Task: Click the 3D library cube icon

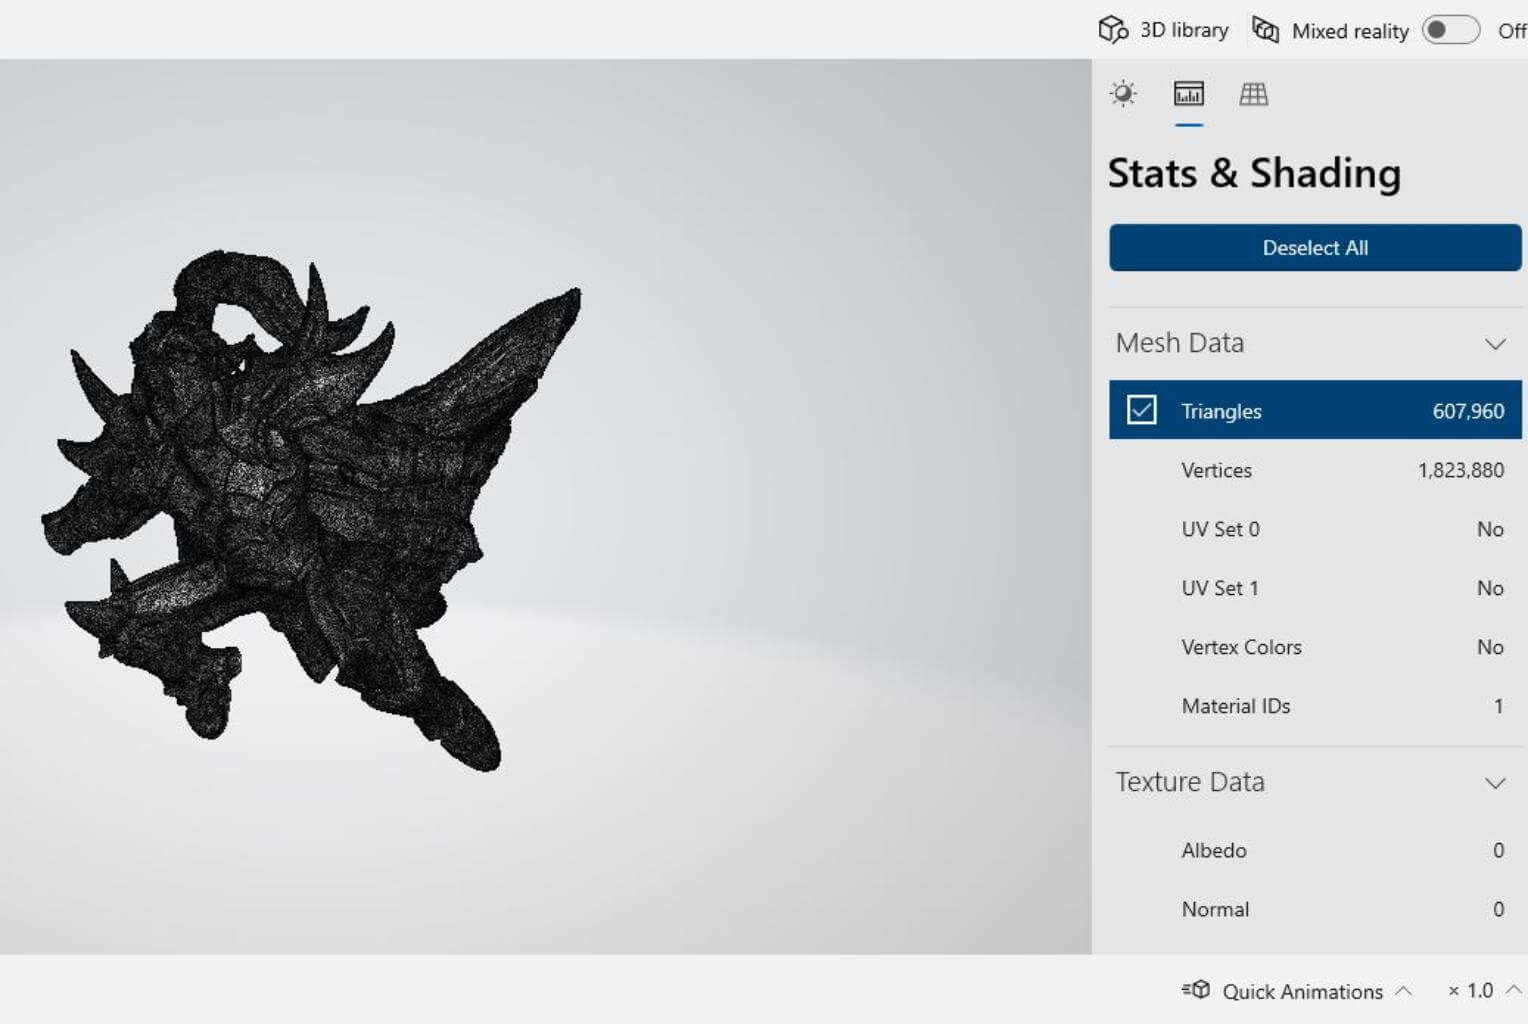Action: coord(1112,30)
